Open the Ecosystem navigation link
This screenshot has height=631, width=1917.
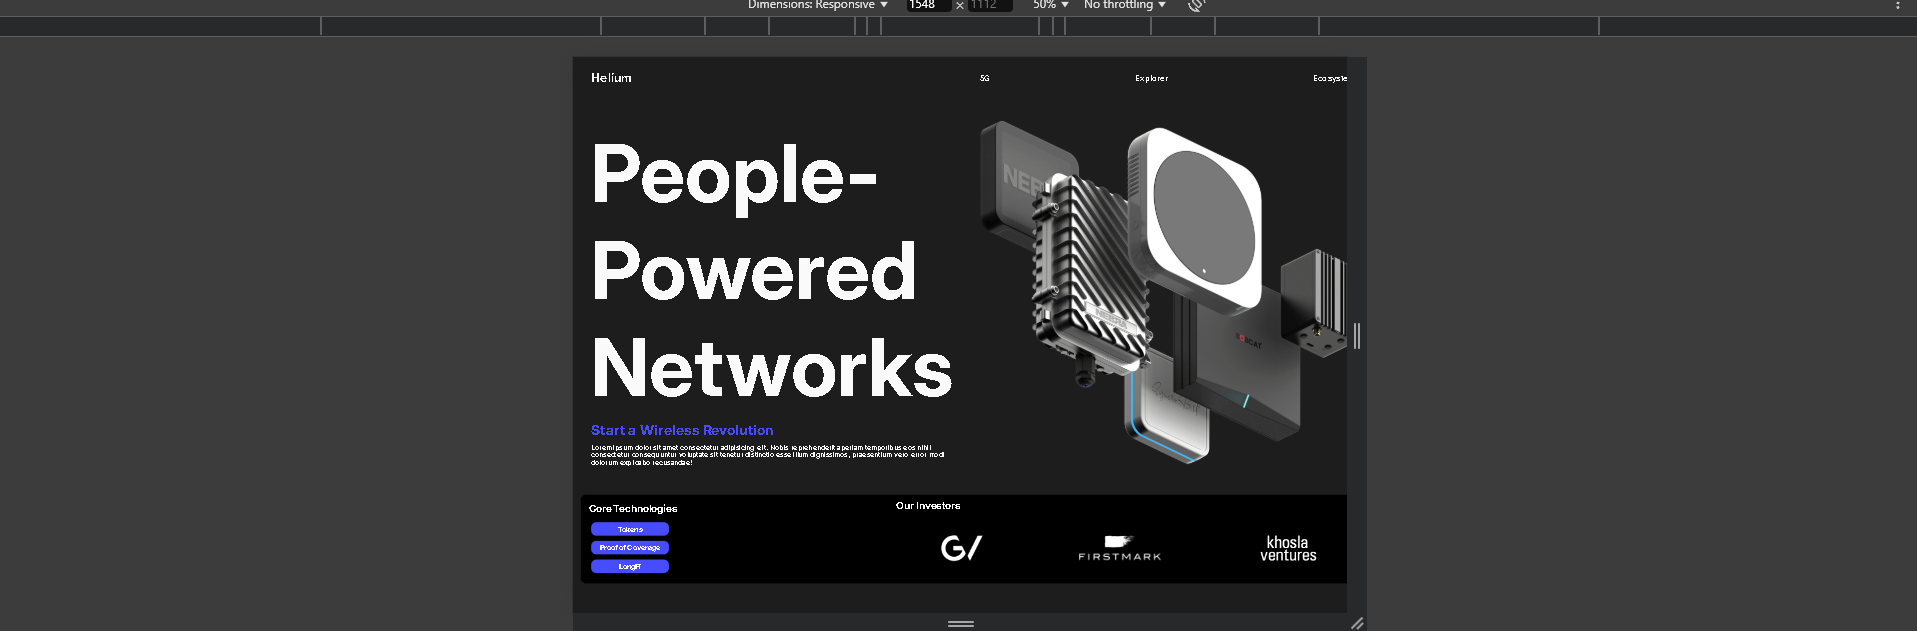pos(1330,78)
